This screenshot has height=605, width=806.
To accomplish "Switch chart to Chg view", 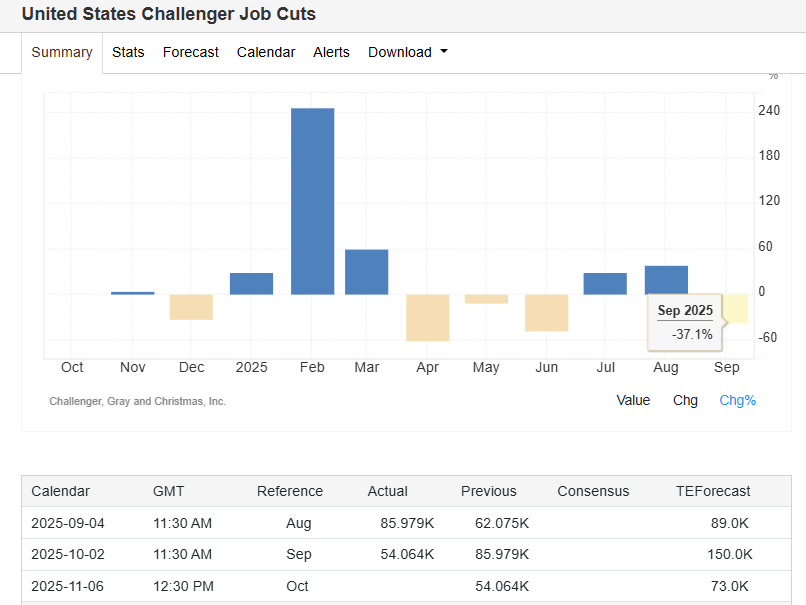I will pyautogui.click(x=685, y=400).
